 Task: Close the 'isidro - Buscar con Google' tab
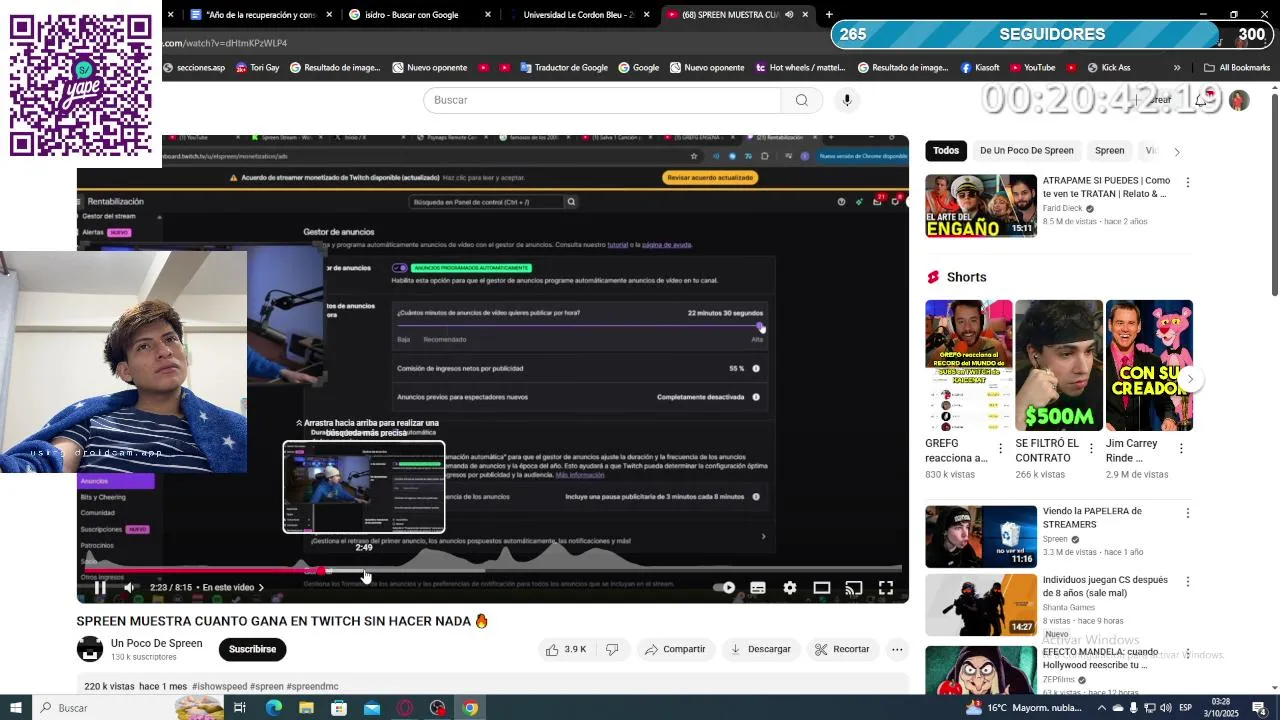[x=488, y=15]
